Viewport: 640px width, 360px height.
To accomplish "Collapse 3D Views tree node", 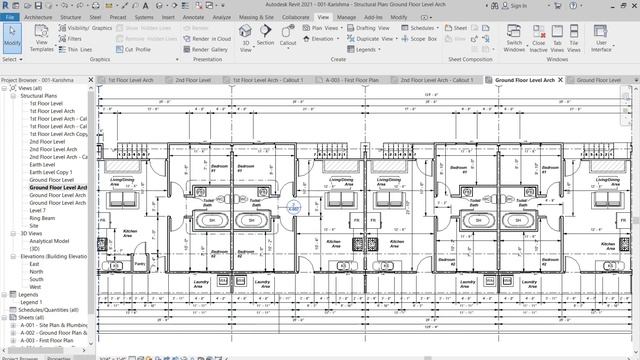I will click(x=13, y=233).
